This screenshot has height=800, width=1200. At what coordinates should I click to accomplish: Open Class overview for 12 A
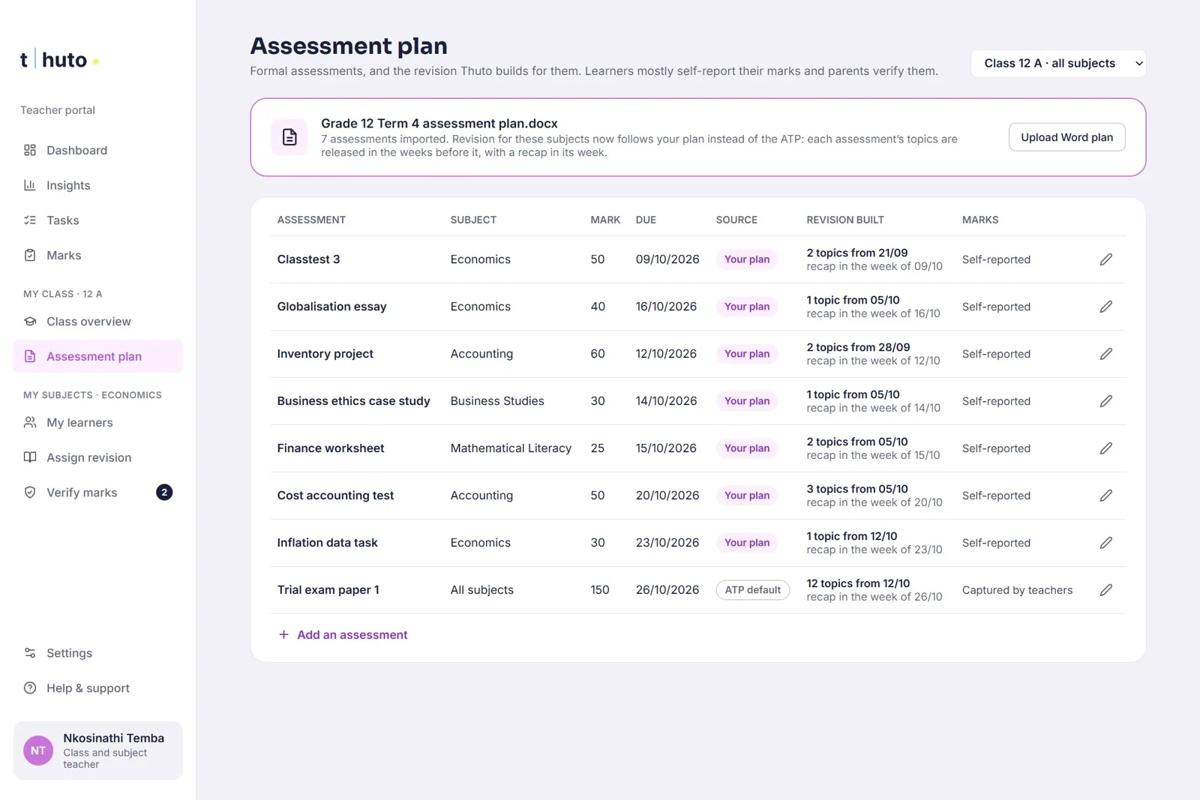98,321
